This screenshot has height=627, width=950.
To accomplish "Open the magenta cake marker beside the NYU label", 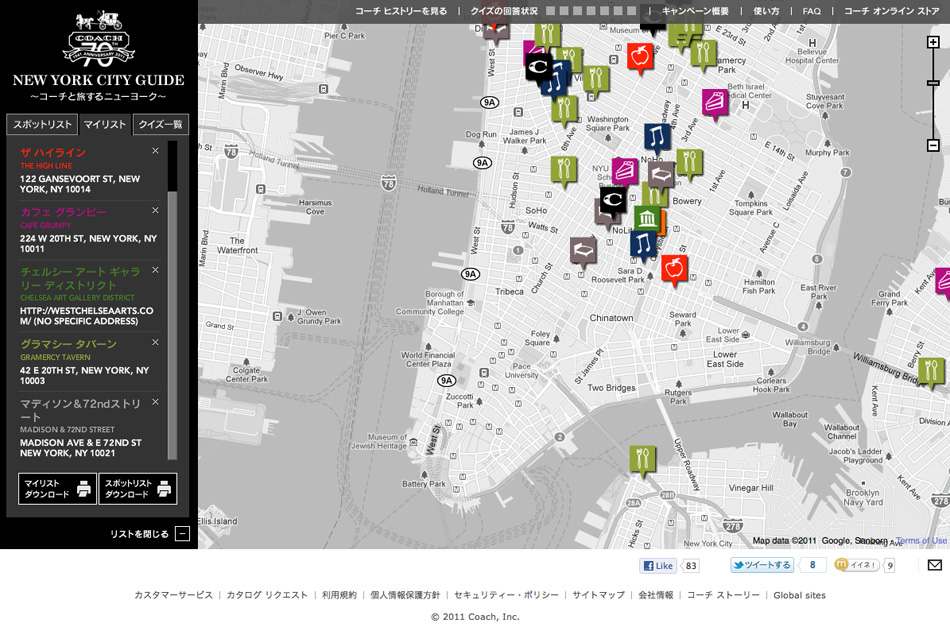I will 625,172.
